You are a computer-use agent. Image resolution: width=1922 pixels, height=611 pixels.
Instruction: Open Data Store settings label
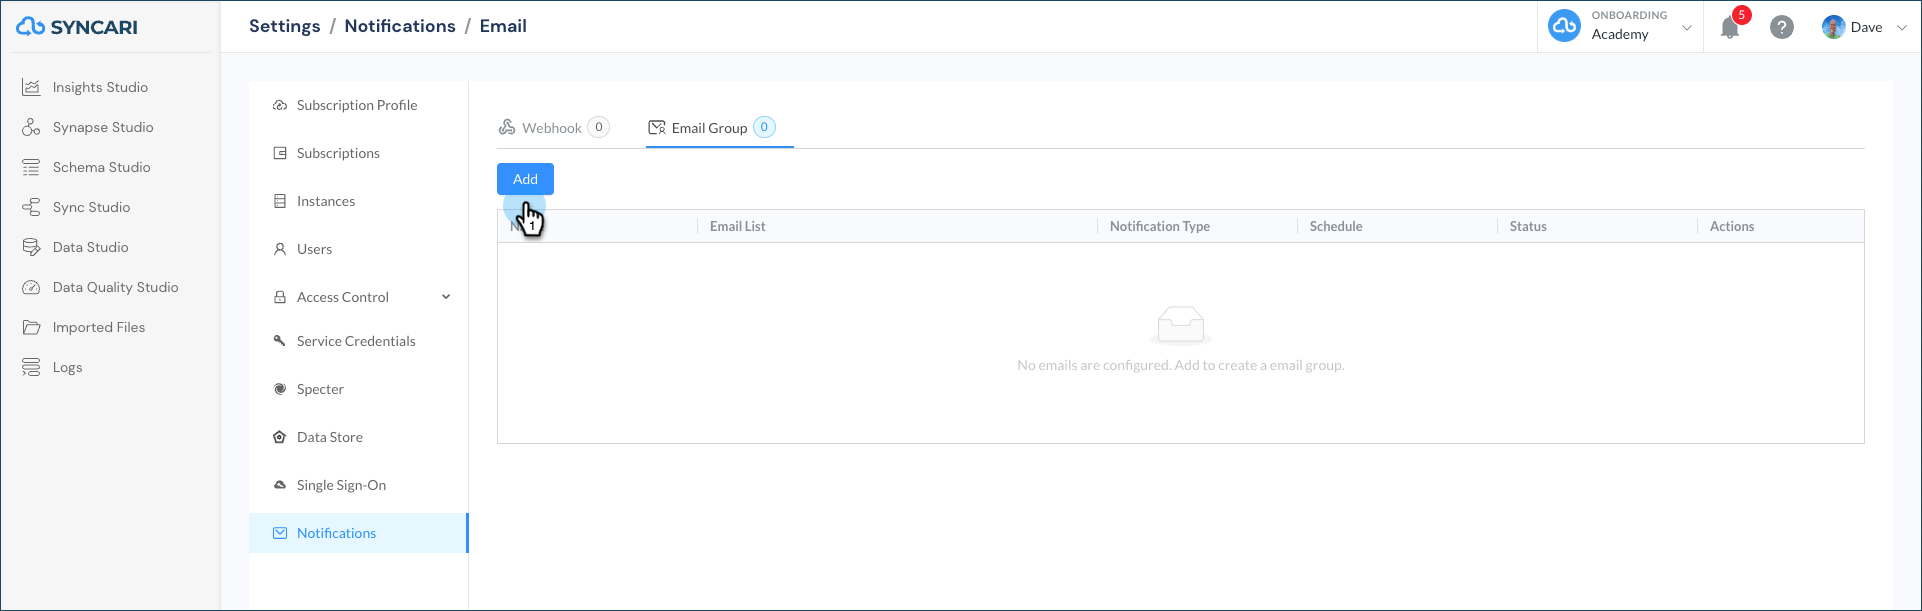330,437
